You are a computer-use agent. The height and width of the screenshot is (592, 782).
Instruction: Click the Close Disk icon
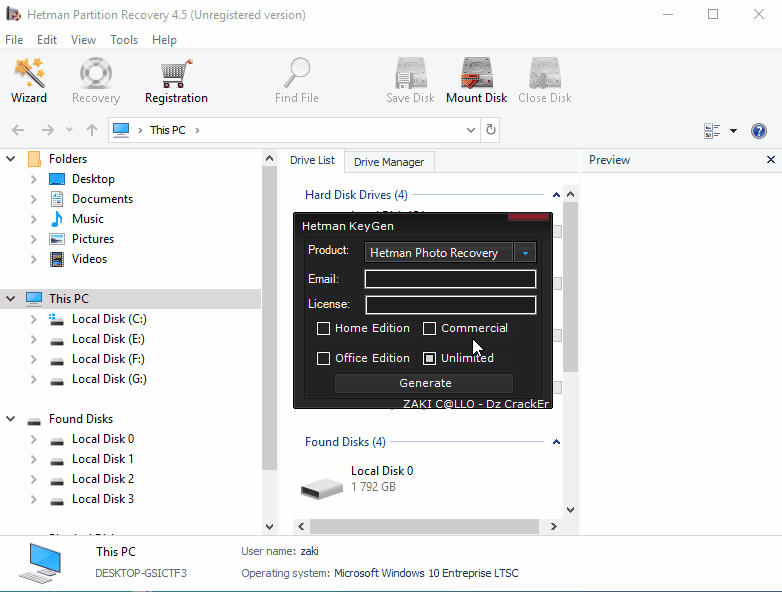(545, 73)
